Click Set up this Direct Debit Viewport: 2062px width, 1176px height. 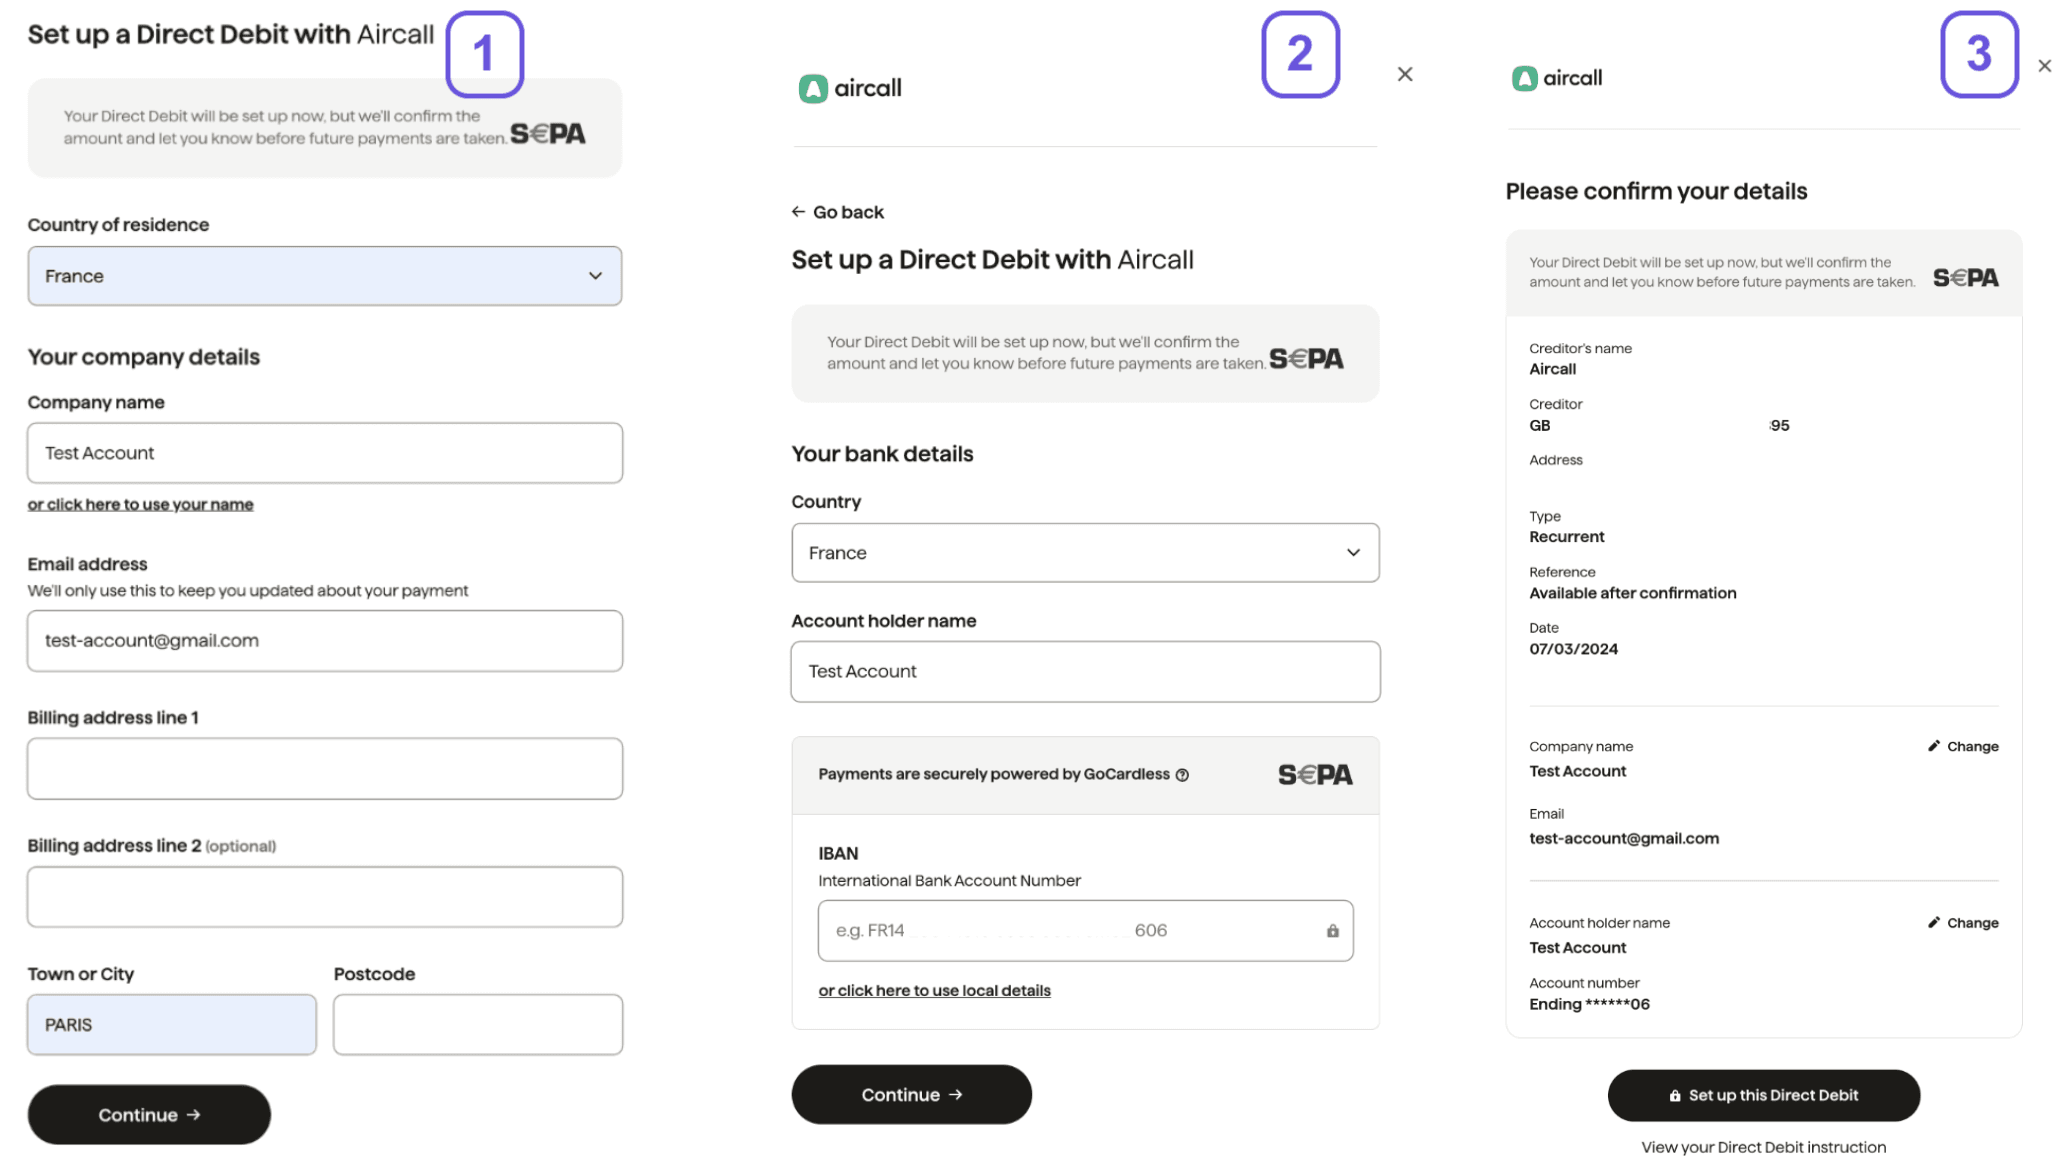point(1763,1095)
